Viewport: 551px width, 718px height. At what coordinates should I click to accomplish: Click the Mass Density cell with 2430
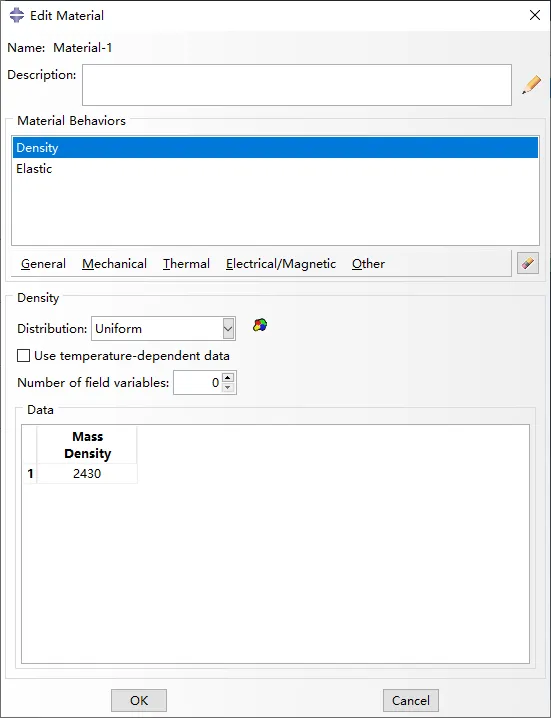pyautogui.click(x=87, y=473)
